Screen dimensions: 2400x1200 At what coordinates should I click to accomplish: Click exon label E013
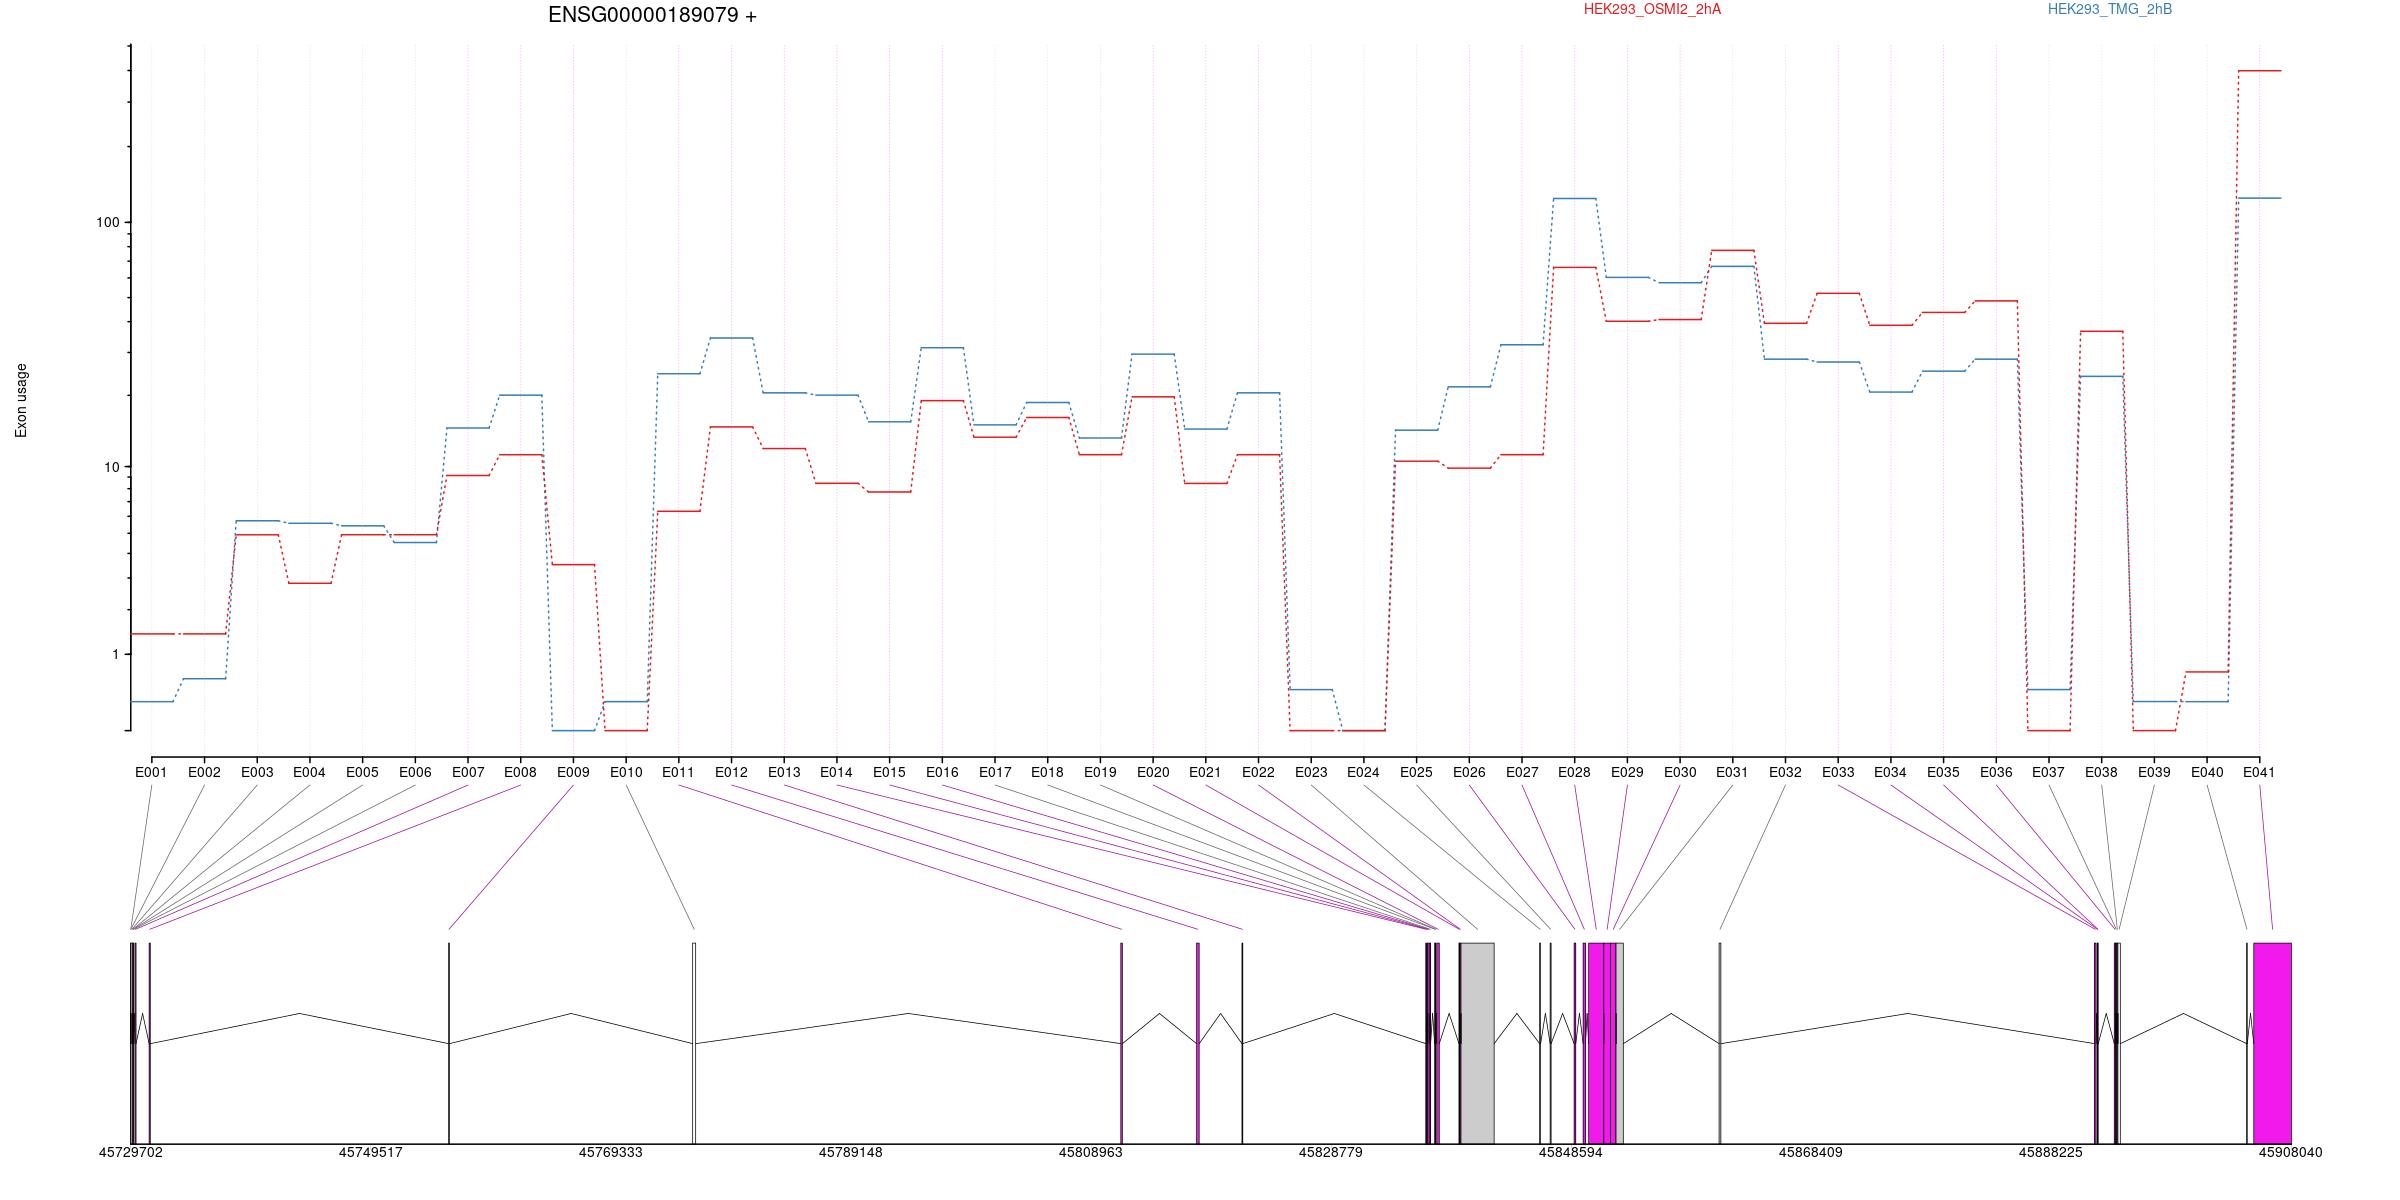click(784, 772)
